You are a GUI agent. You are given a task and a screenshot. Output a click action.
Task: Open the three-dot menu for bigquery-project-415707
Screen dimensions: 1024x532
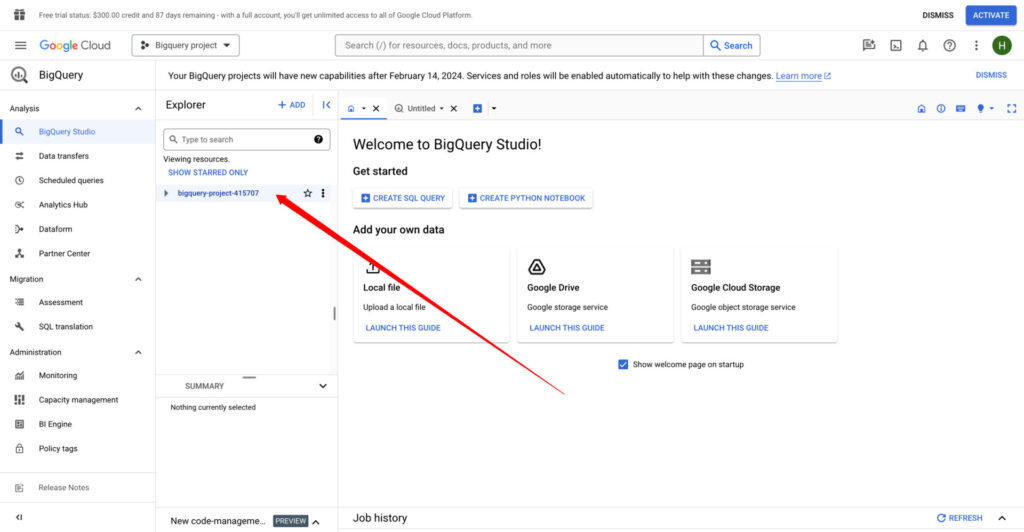(x=323, y=193)
